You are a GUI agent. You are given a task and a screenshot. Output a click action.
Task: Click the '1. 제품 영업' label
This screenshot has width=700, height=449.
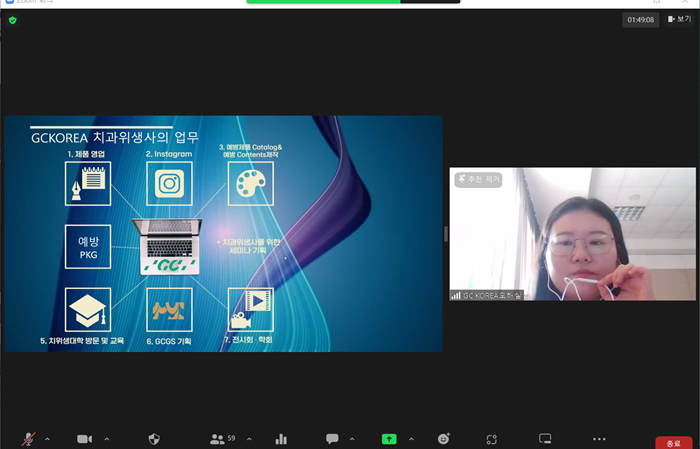point(86,154)
